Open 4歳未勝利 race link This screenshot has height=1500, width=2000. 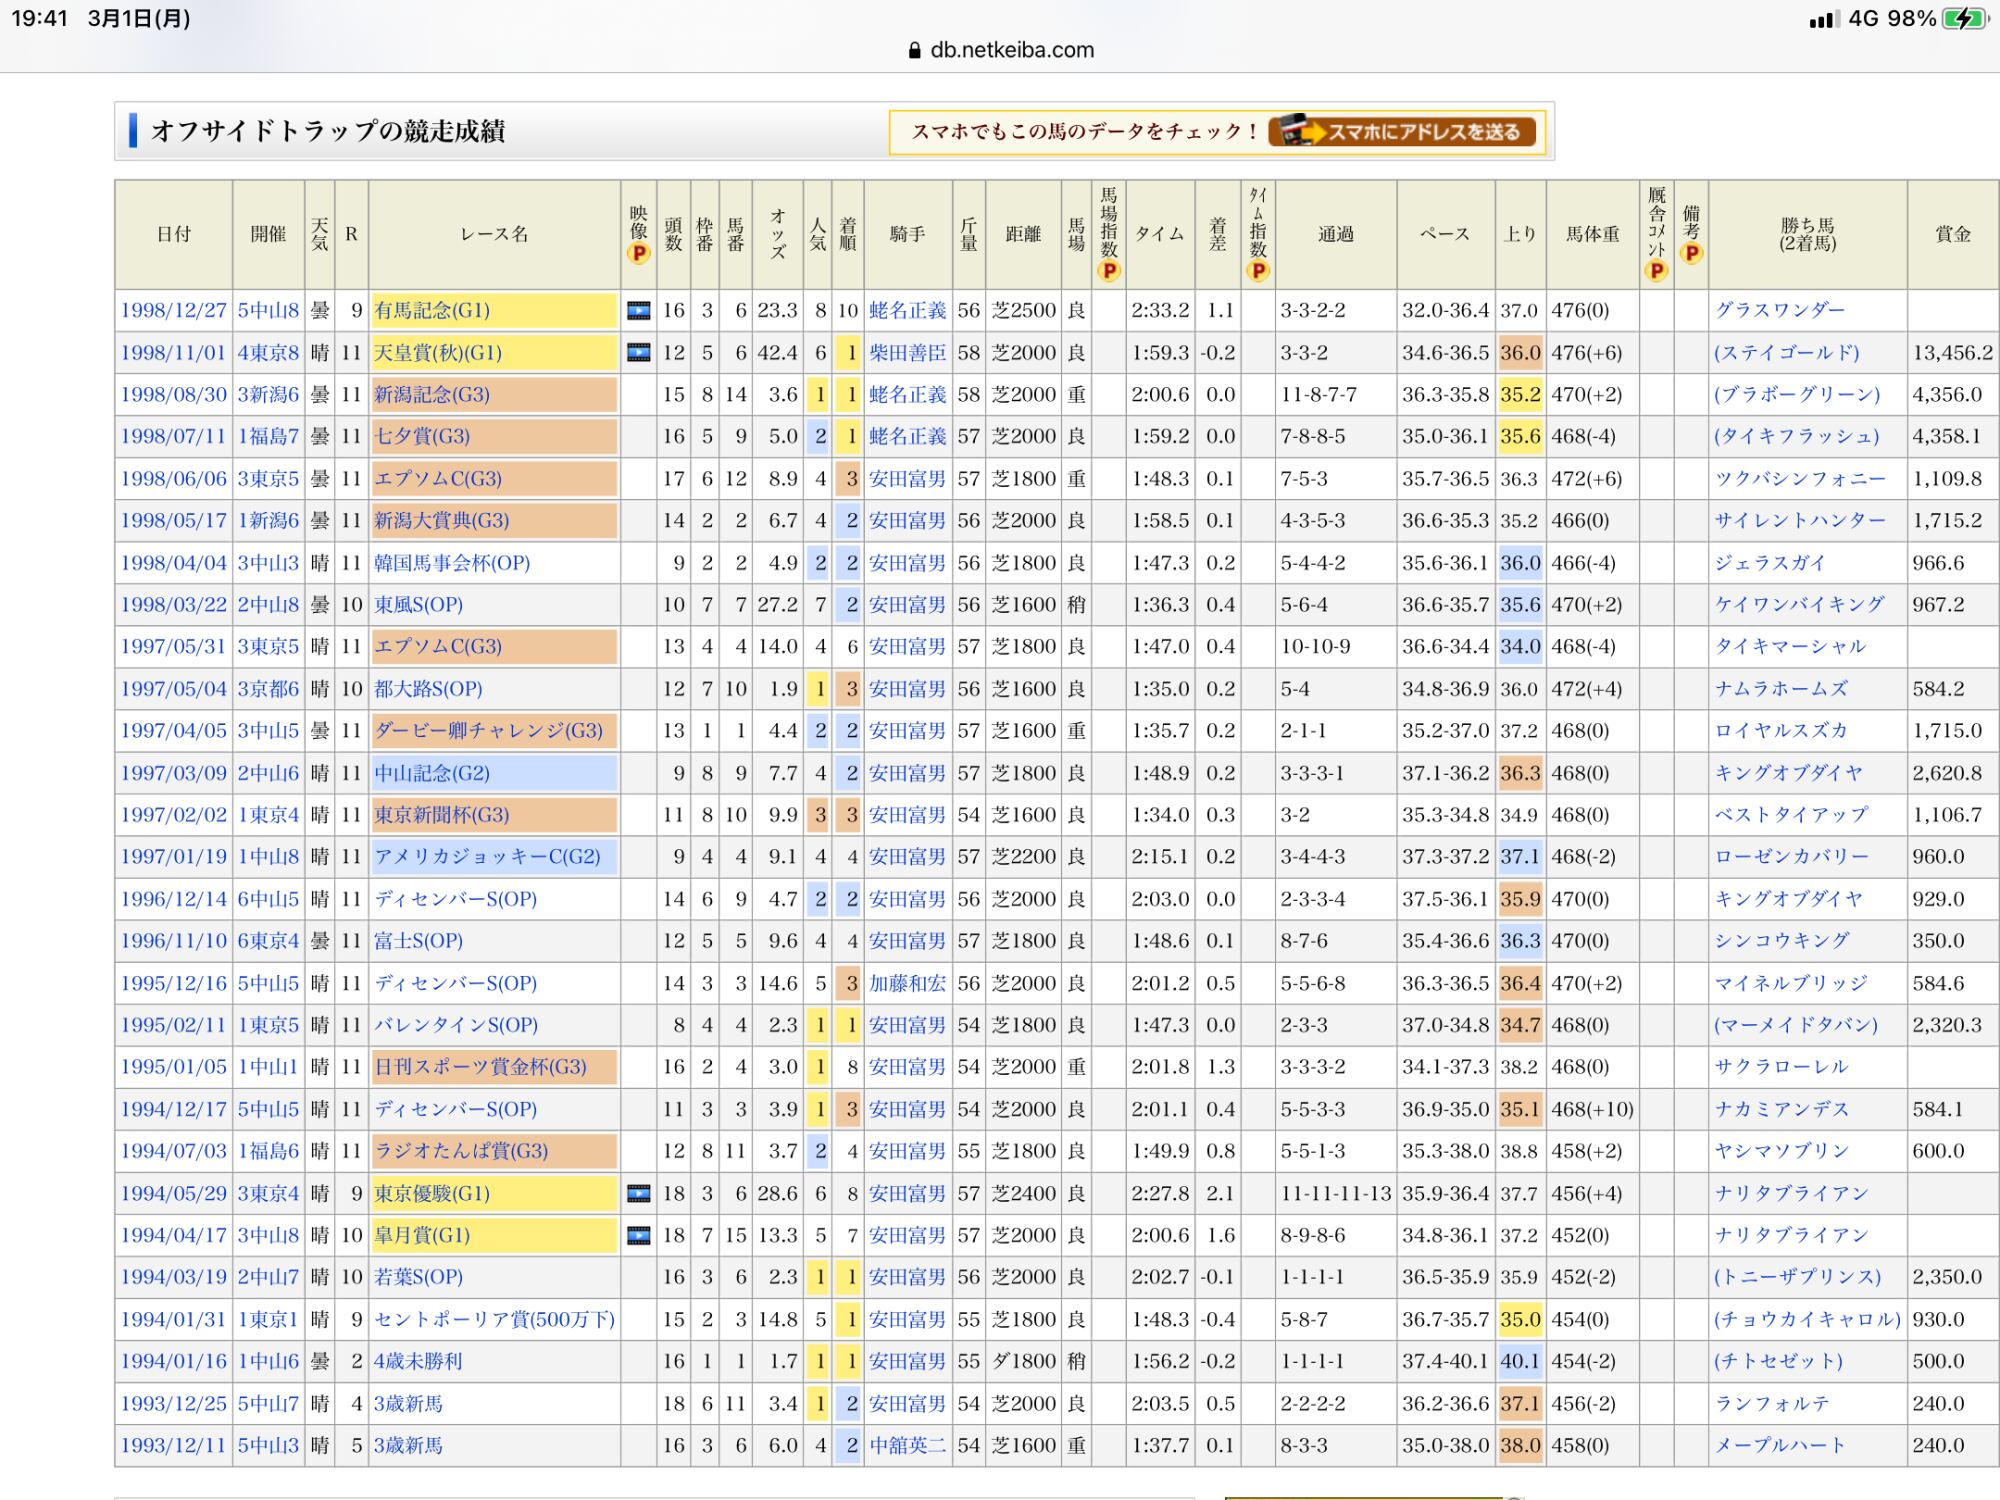click(418, 1361)
